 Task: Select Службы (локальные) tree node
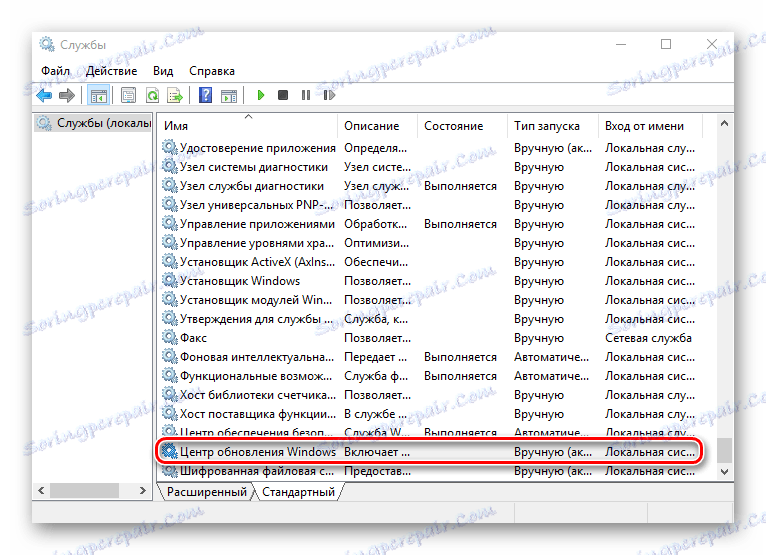pos(94,123)
